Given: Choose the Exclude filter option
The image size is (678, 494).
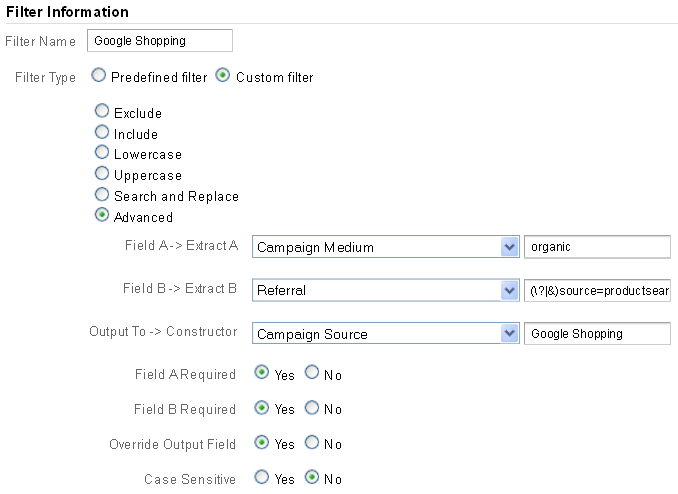Looking at the screenshot, I should coord(101,113).
